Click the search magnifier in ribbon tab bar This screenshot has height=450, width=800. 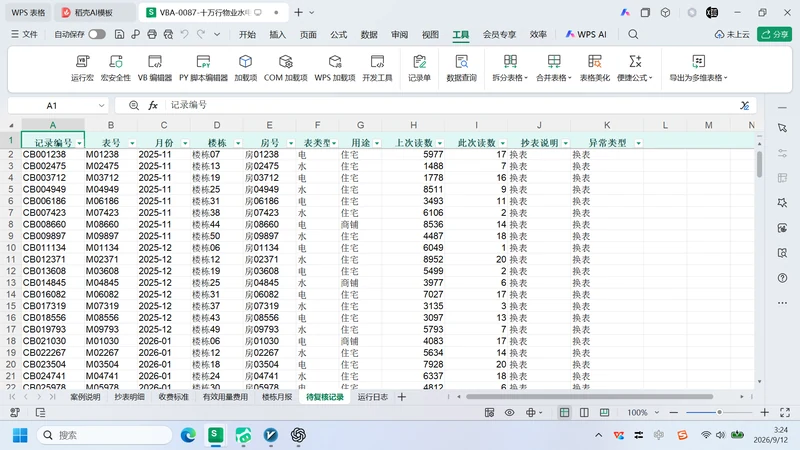click(x=633, y=34)
